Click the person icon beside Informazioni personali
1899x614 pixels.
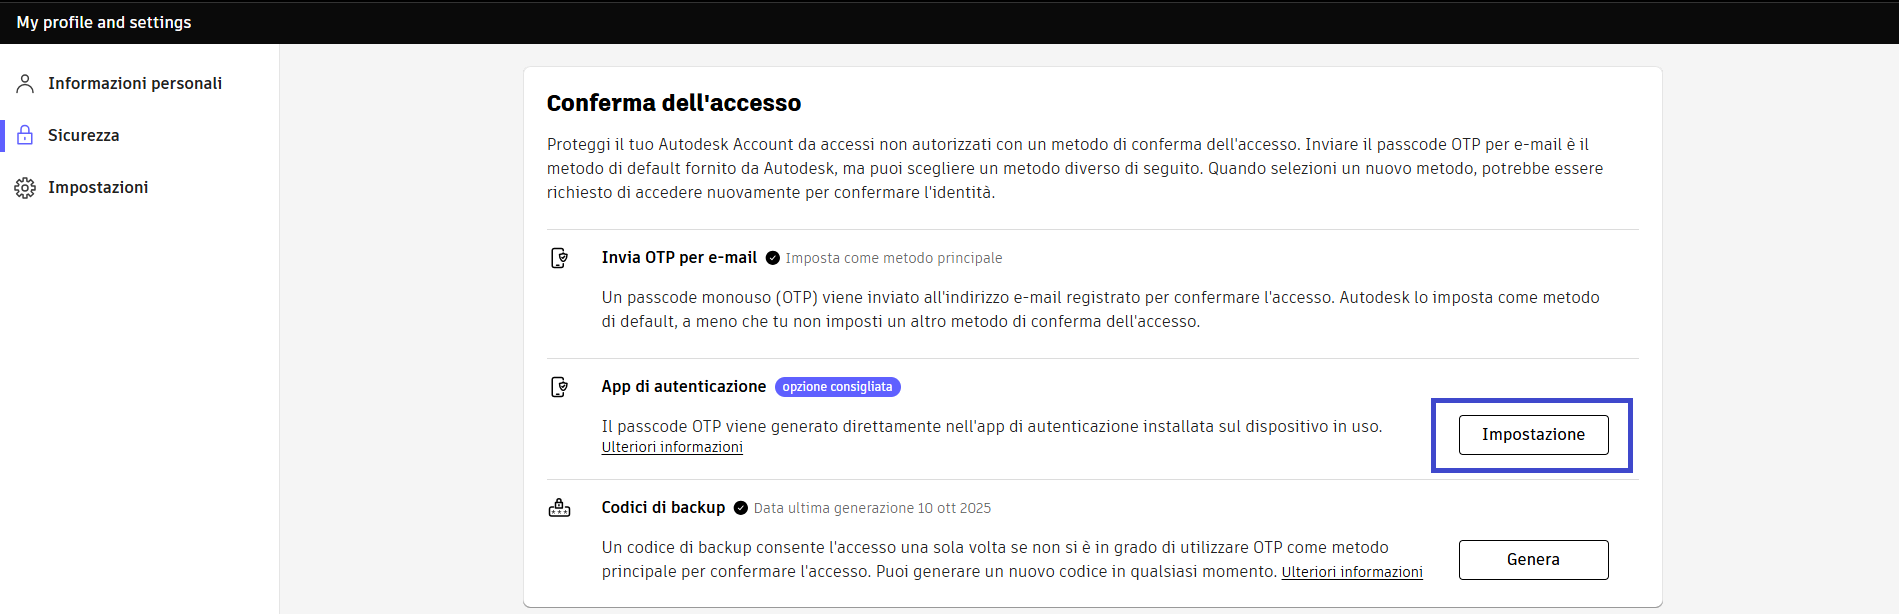point(25,83)
